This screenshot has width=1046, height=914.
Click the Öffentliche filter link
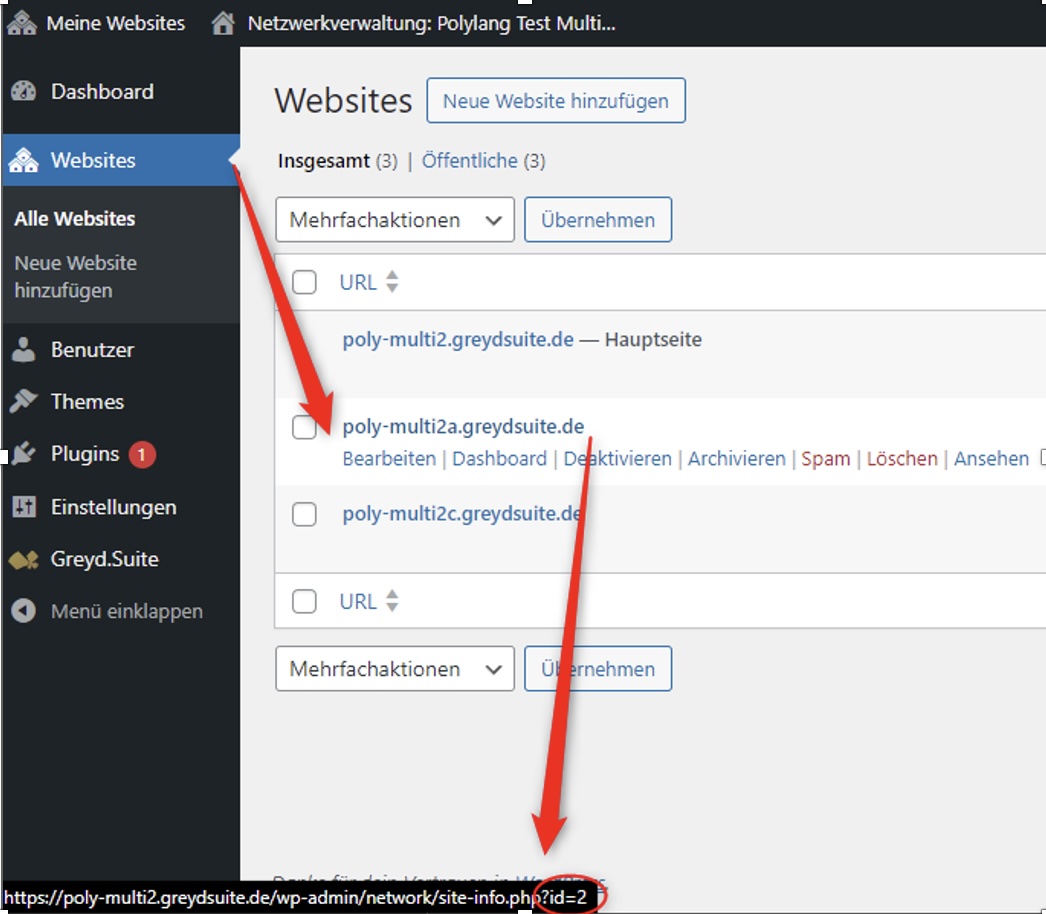tap(469, 161)
